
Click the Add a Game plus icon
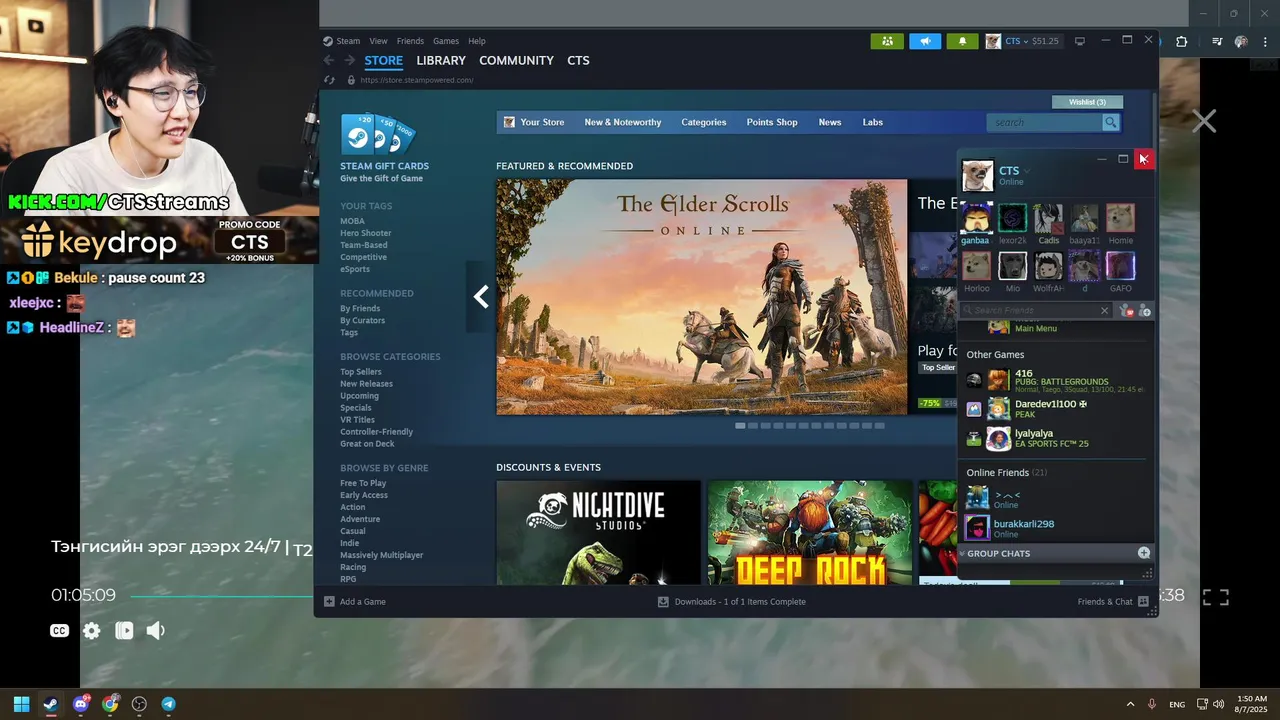tap(329, 602)
